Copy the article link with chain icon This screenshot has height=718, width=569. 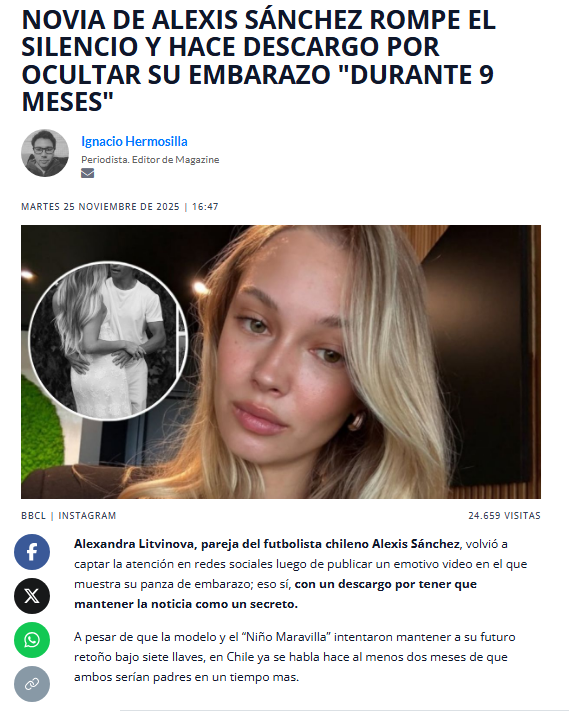(x=32, y=684)
